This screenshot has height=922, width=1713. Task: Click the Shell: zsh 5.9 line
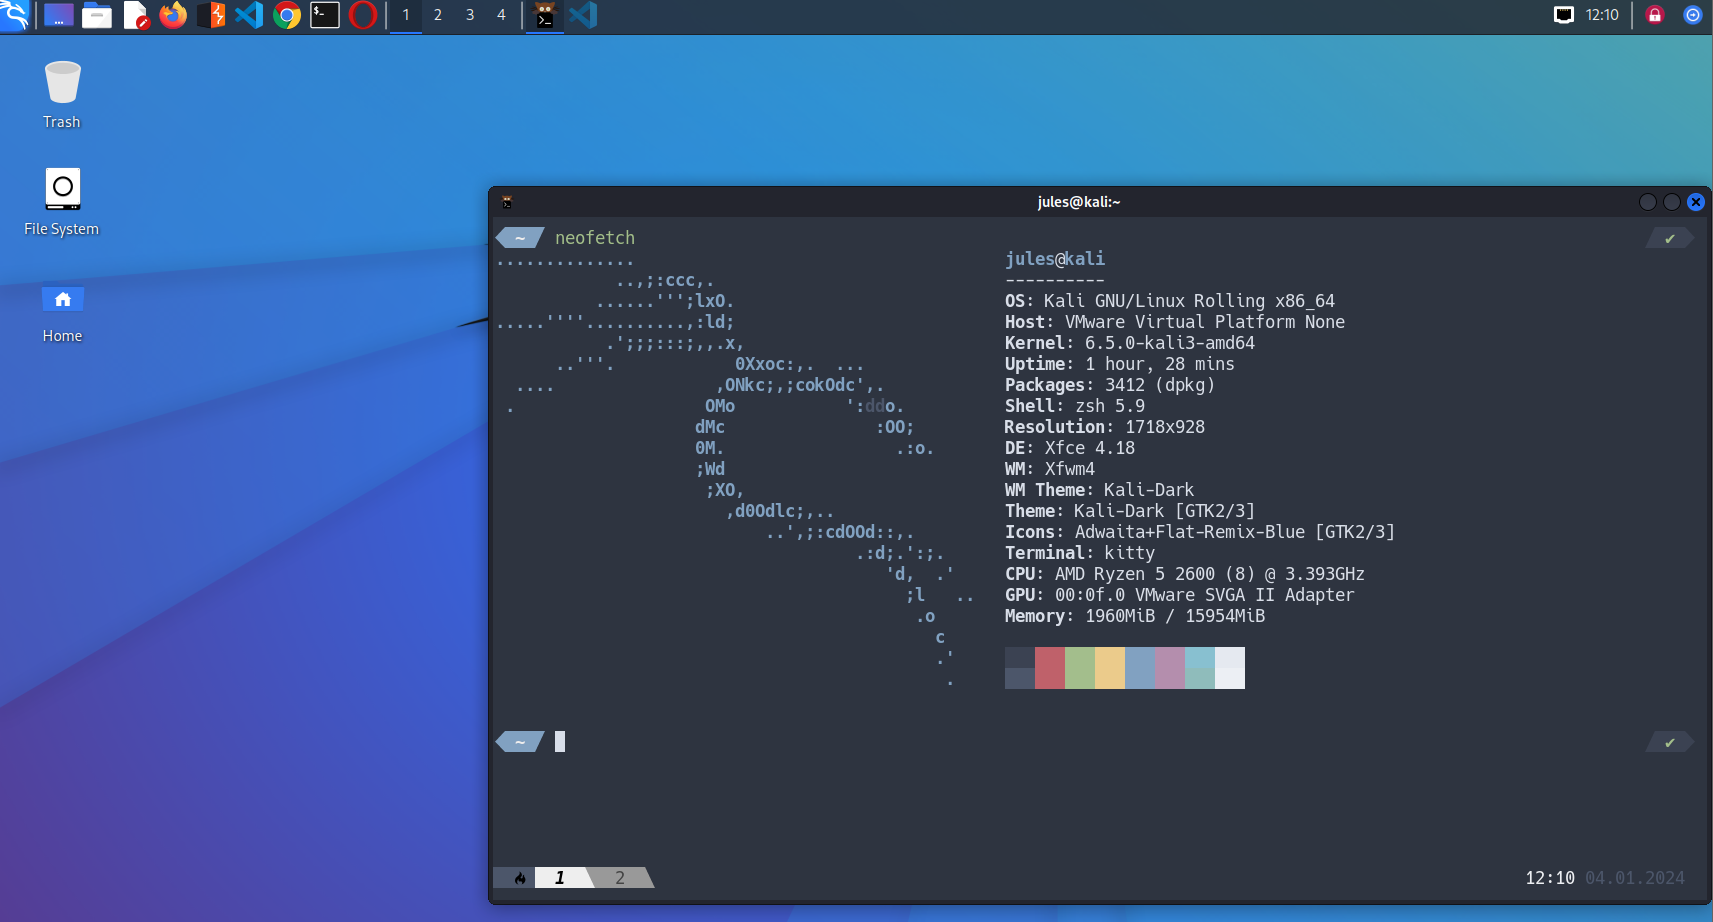coord(1075,406)
